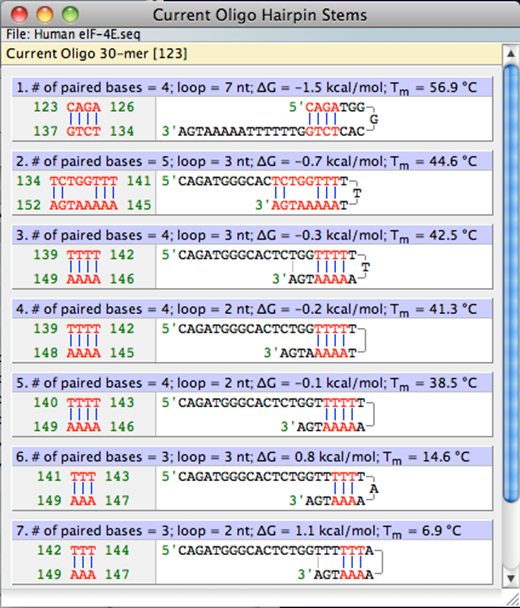Image resolution: width=520 pixels, height=608 pixels.
Task: Click the 3'AGTAAAA strand in hairpin 6
Action: [327, 501]
